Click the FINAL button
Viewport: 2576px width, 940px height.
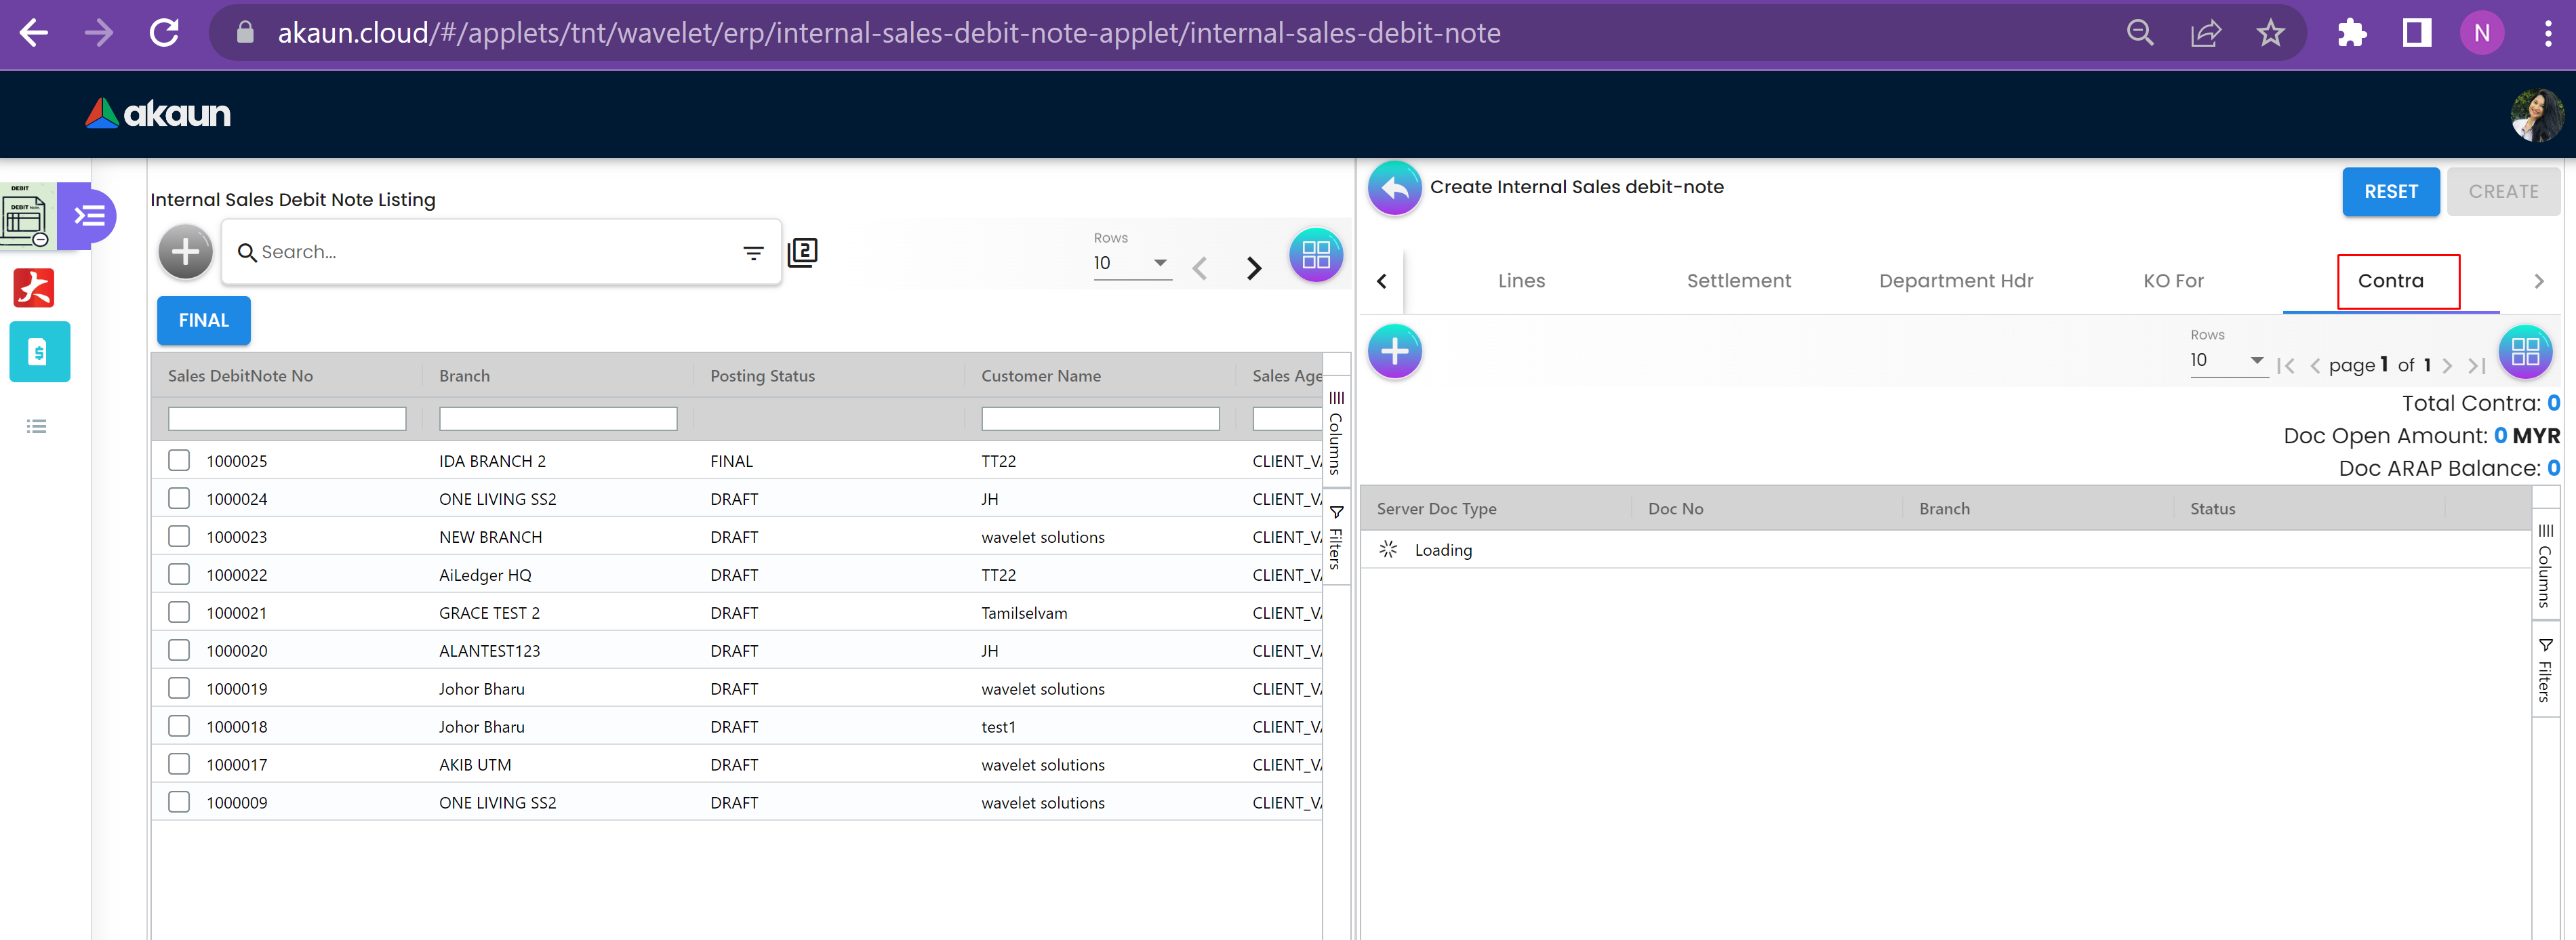point(203,320)
